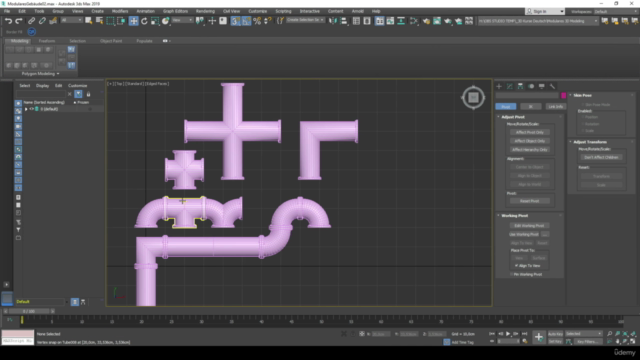This screenshot has height=360, width=640.
Task: Open the Modifiers menu
Action: 120,11
